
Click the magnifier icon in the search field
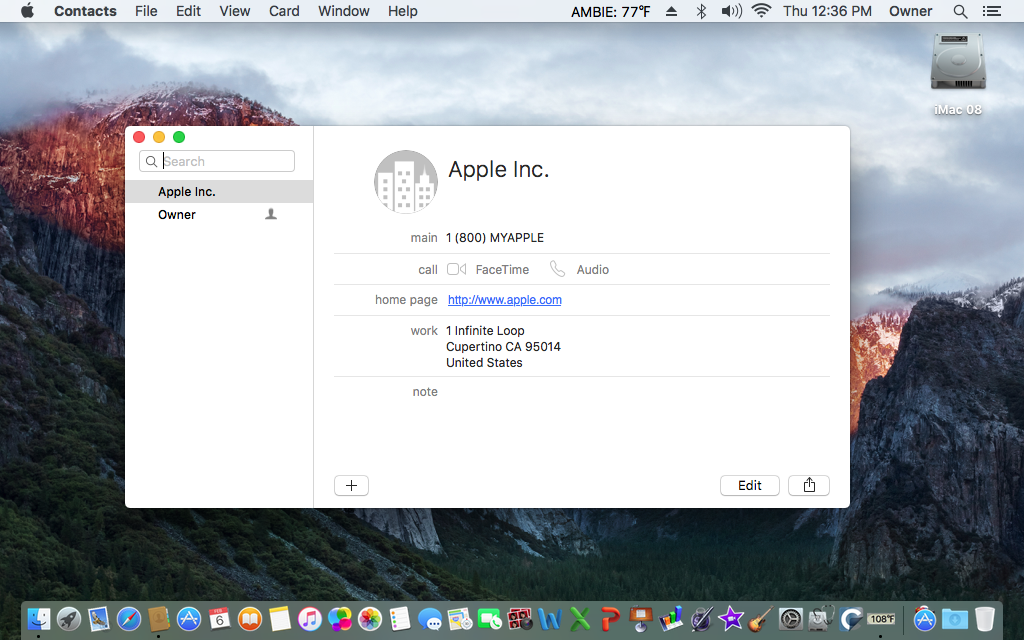151,161
